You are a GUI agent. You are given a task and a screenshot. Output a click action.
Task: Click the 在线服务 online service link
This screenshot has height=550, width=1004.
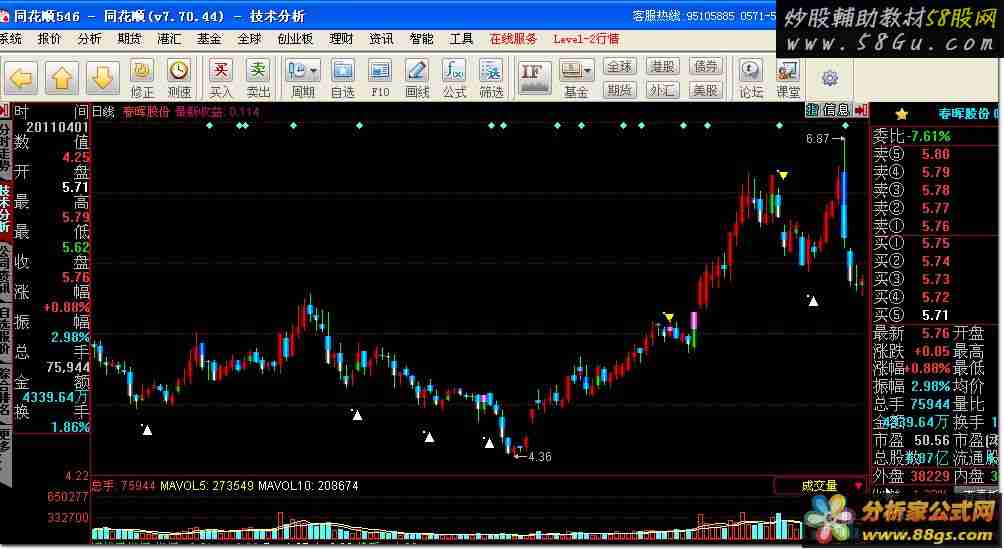(x=513, y=39)
